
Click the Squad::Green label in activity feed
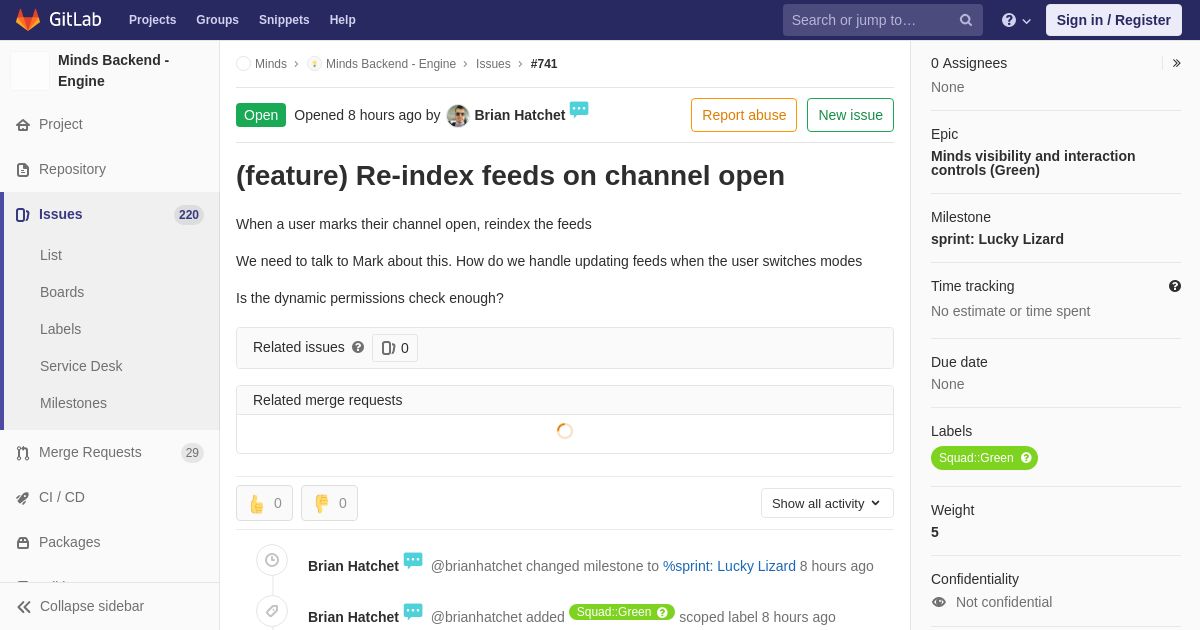tap(622, 612)
